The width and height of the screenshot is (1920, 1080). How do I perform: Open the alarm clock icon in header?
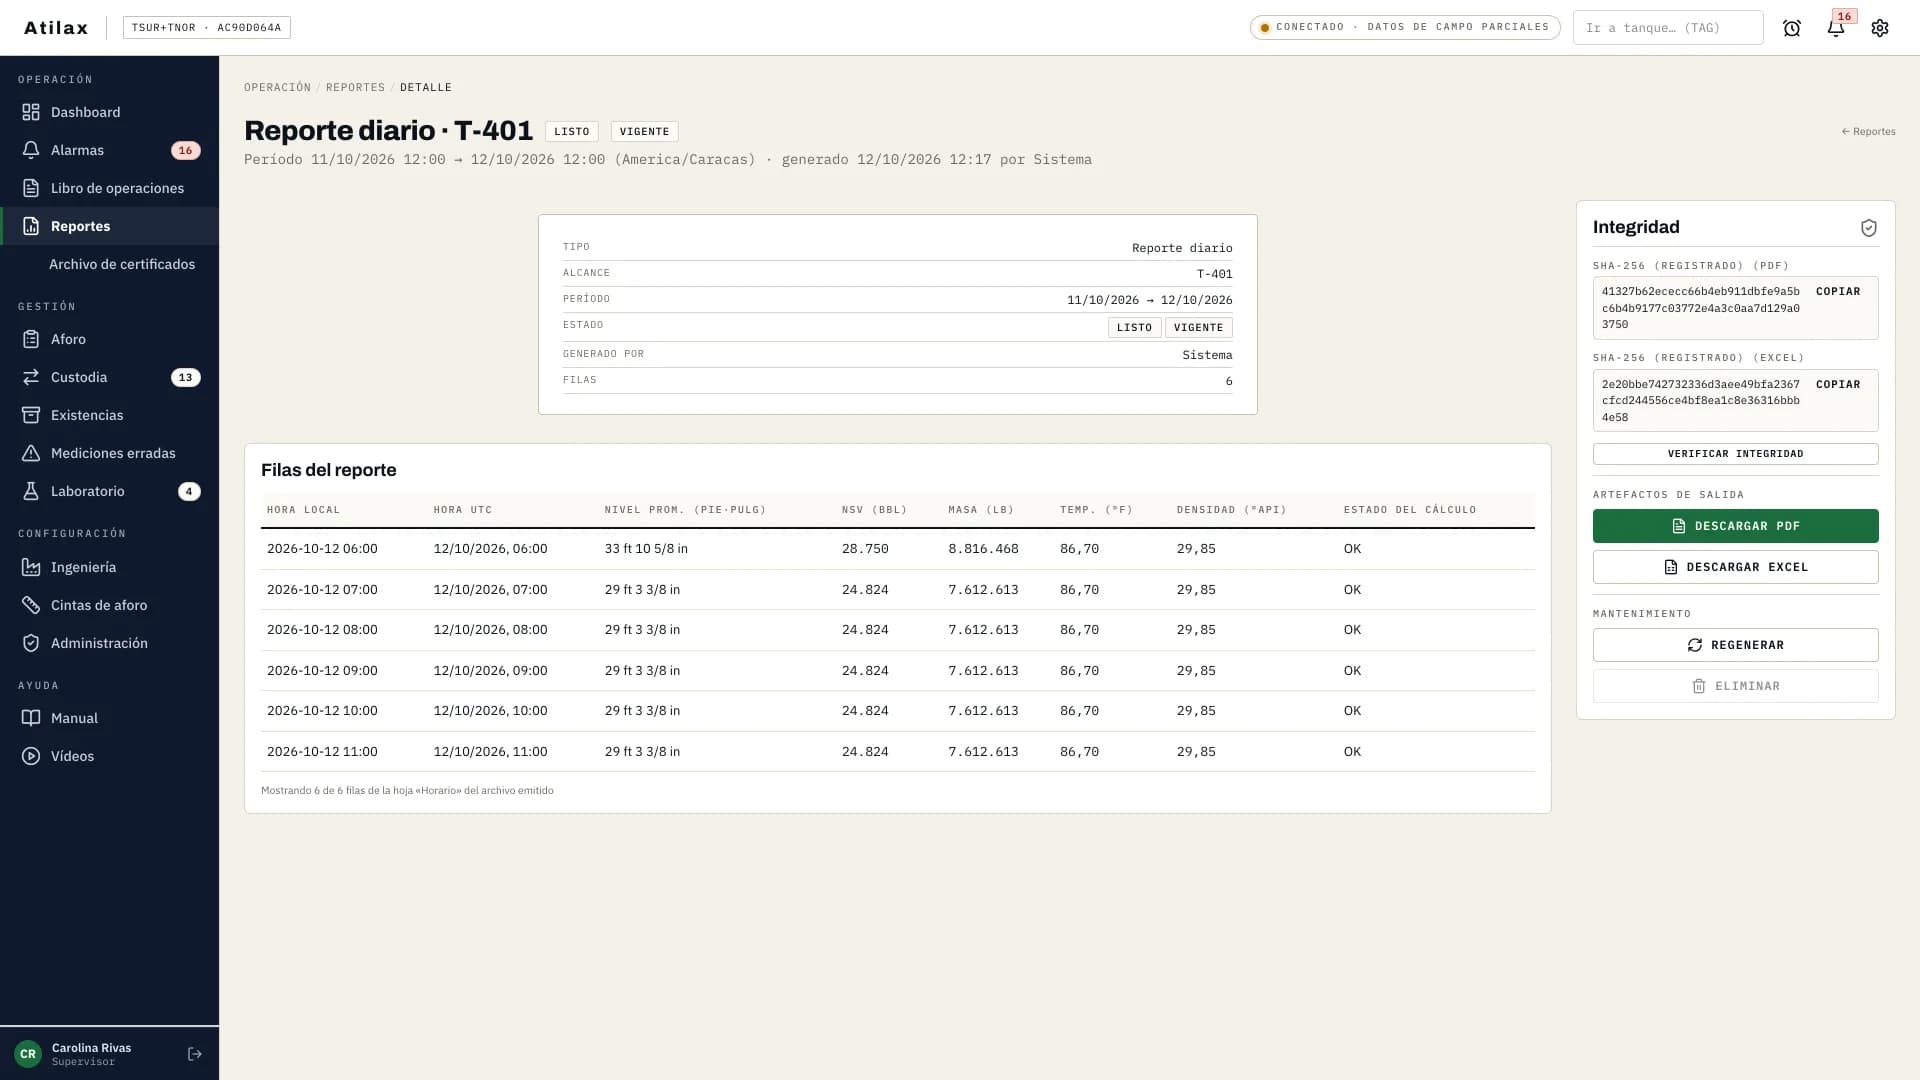(1791, 28)
